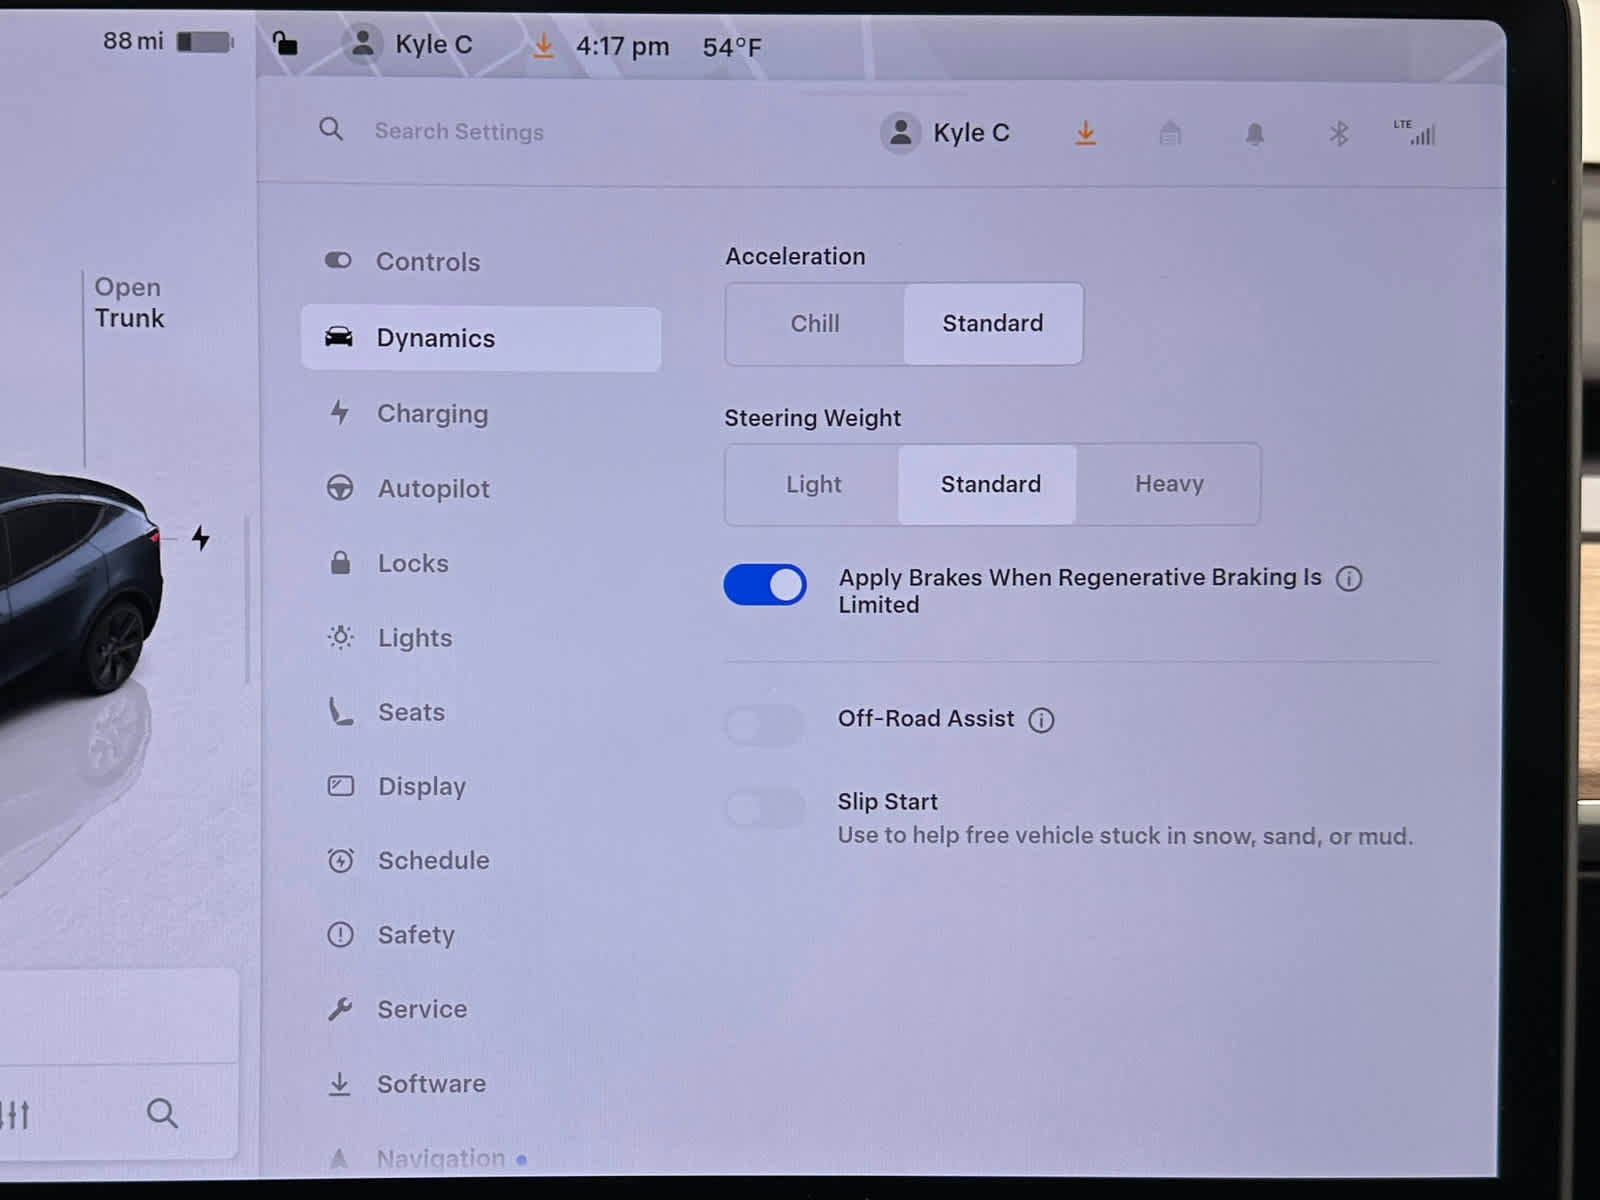Set steering weight to Light
This screenshot has height=1200, width=1600.
(813, 485)
